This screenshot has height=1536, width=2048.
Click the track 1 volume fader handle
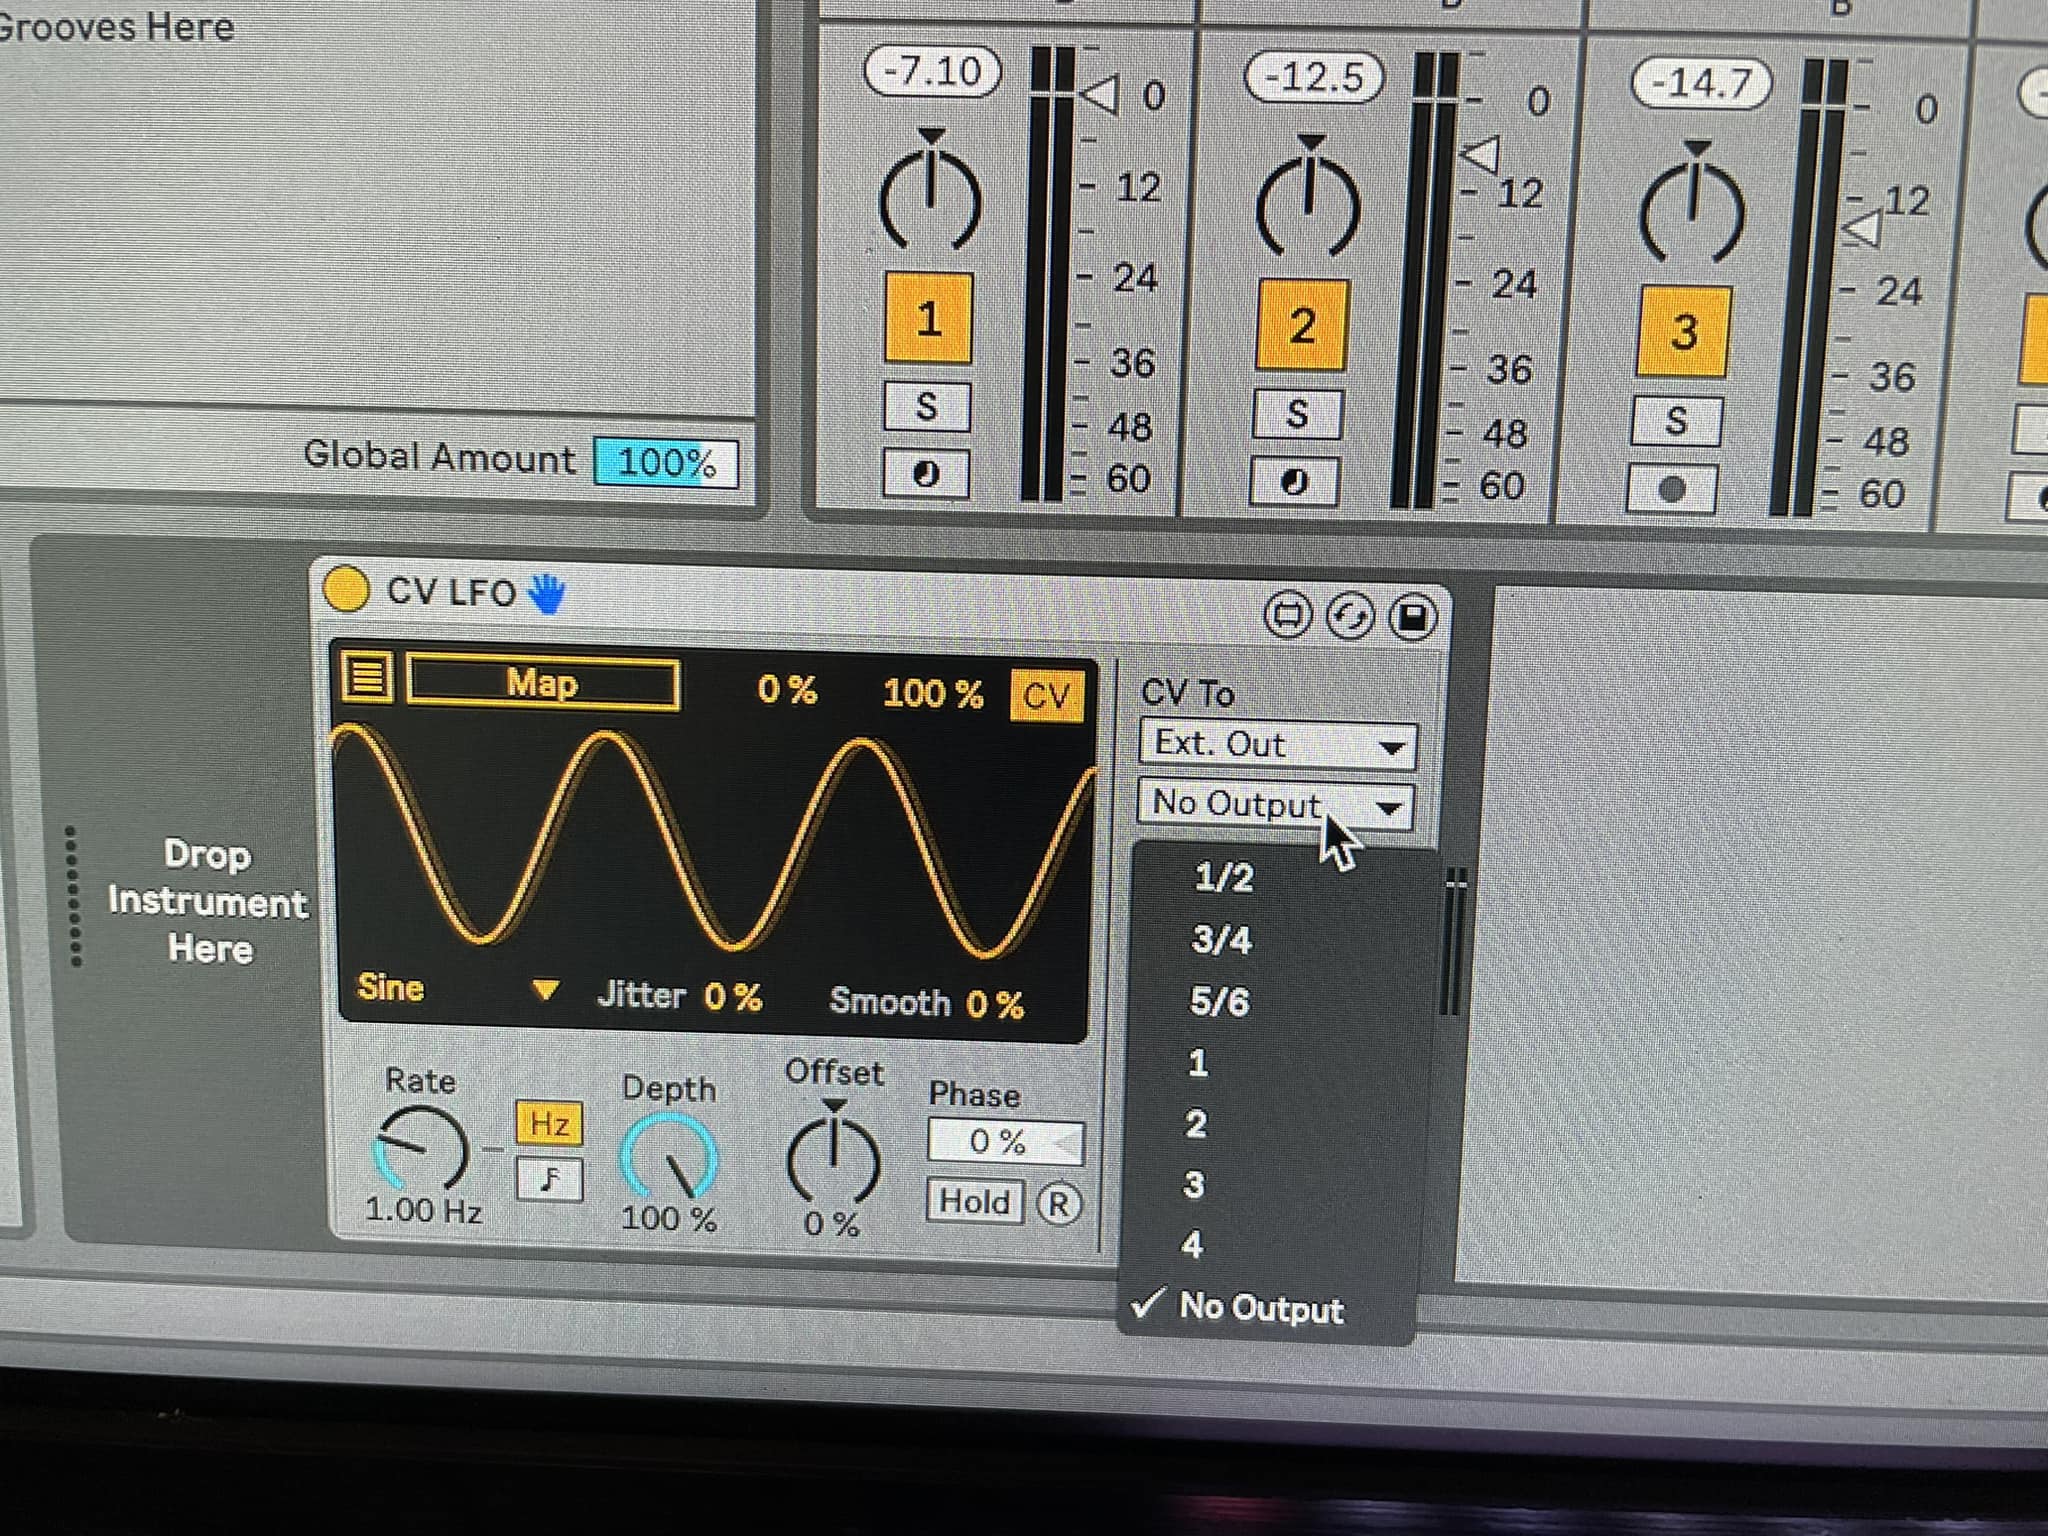(x=1098, y=95)
